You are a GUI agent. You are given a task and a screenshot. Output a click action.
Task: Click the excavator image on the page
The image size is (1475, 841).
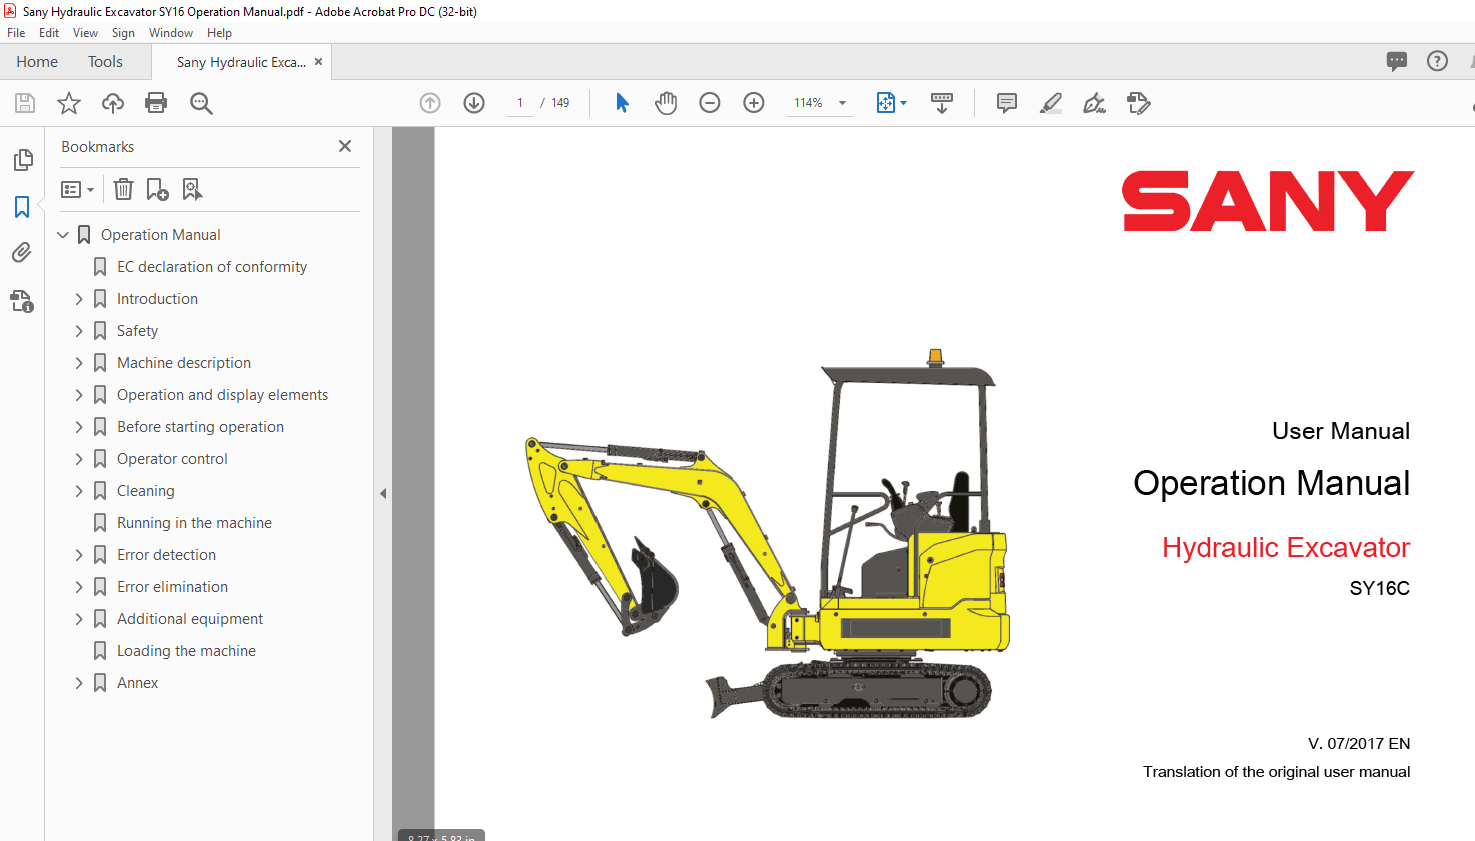(x=767, y=535)
